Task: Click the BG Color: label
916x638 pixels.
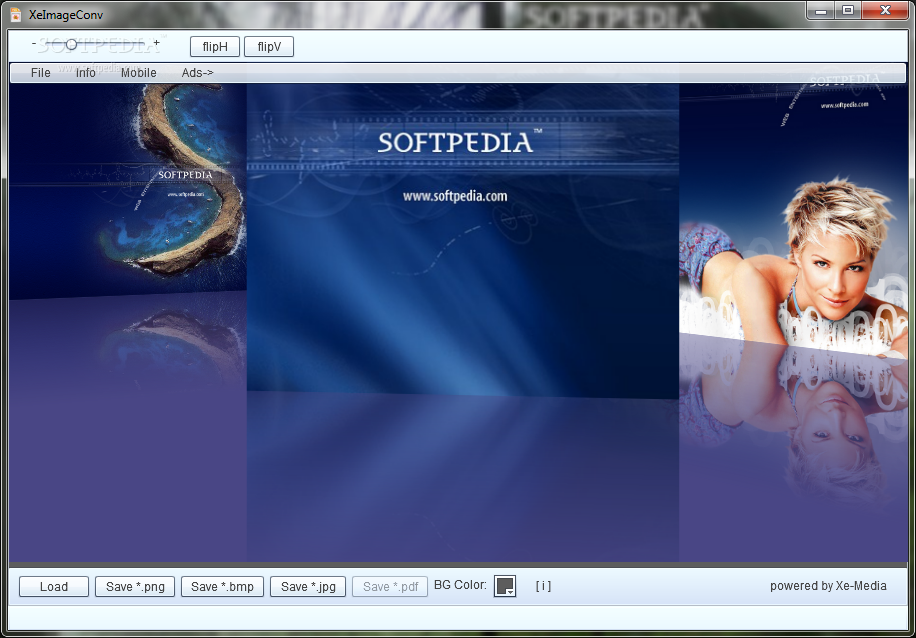Action: pyautogui.click(x=460, y=585)
